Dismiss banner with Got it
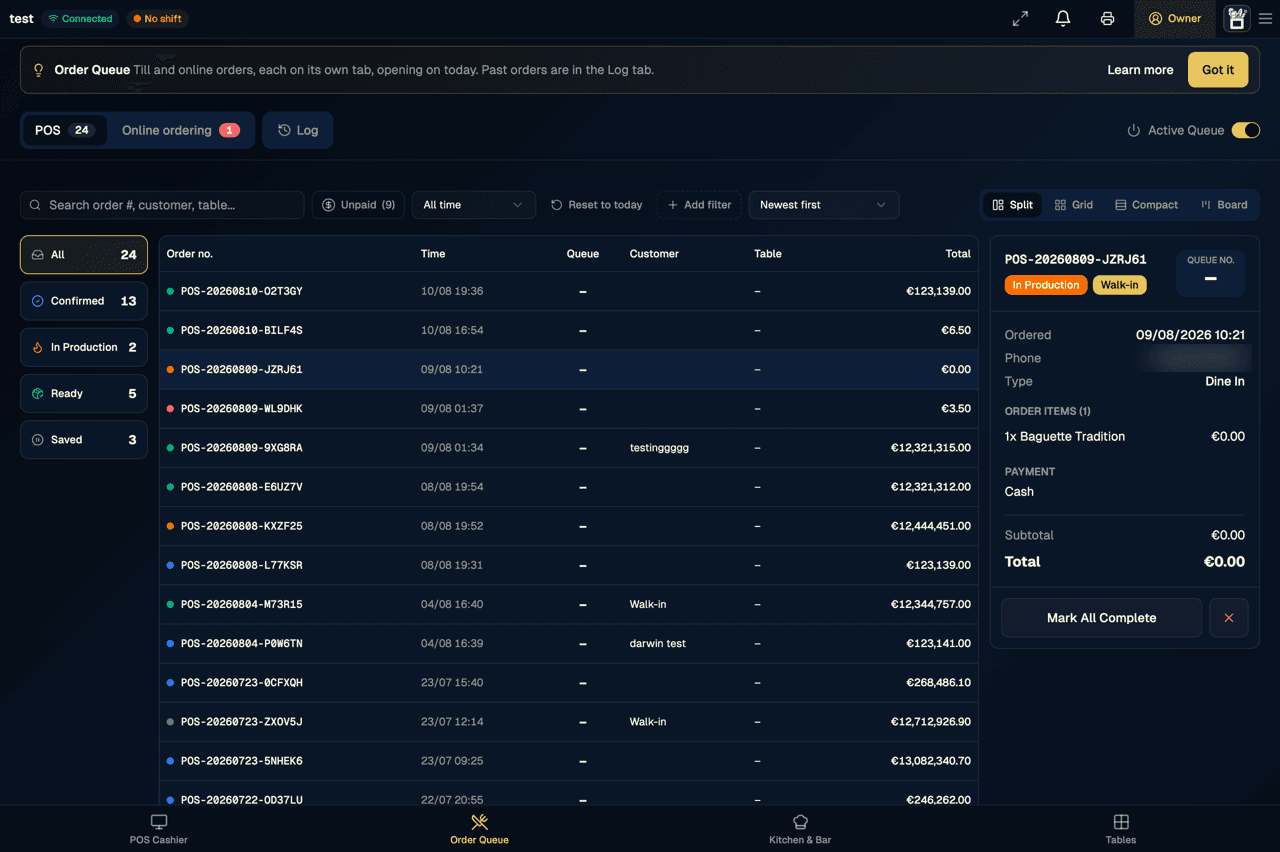 click(x=1218, y=70)
